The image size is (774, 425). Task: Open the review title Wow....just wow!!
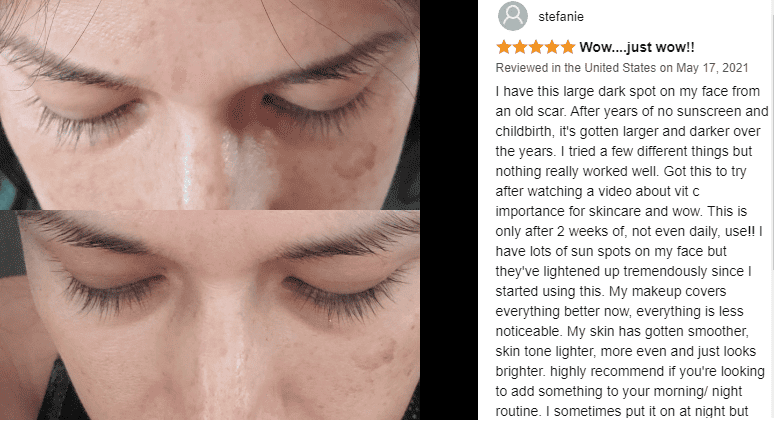pyautogui.click(x=637, y=47)
